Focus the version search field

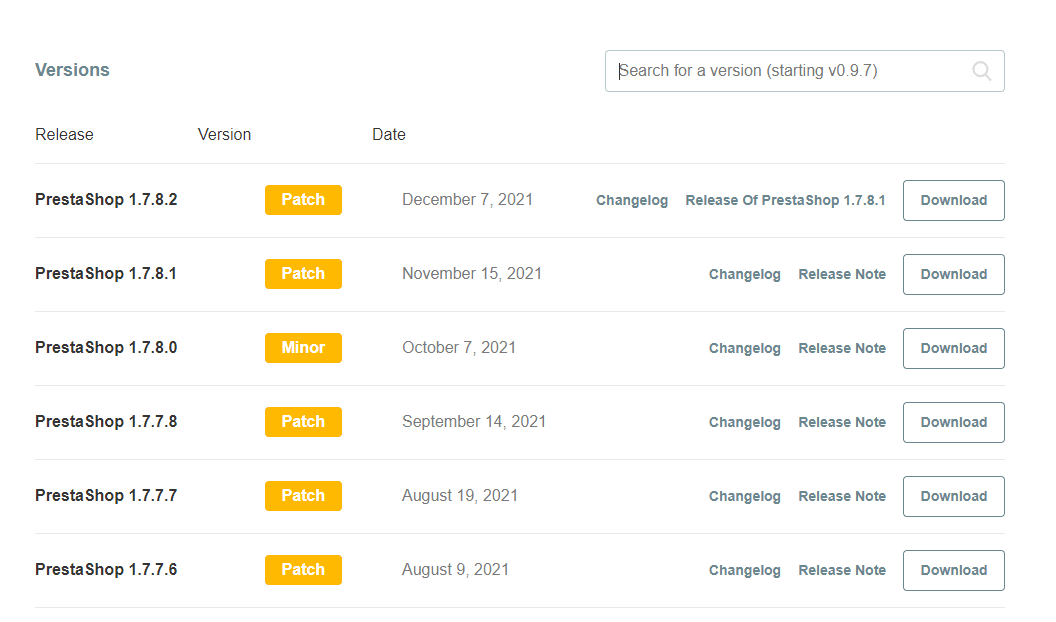coord(790,71)
